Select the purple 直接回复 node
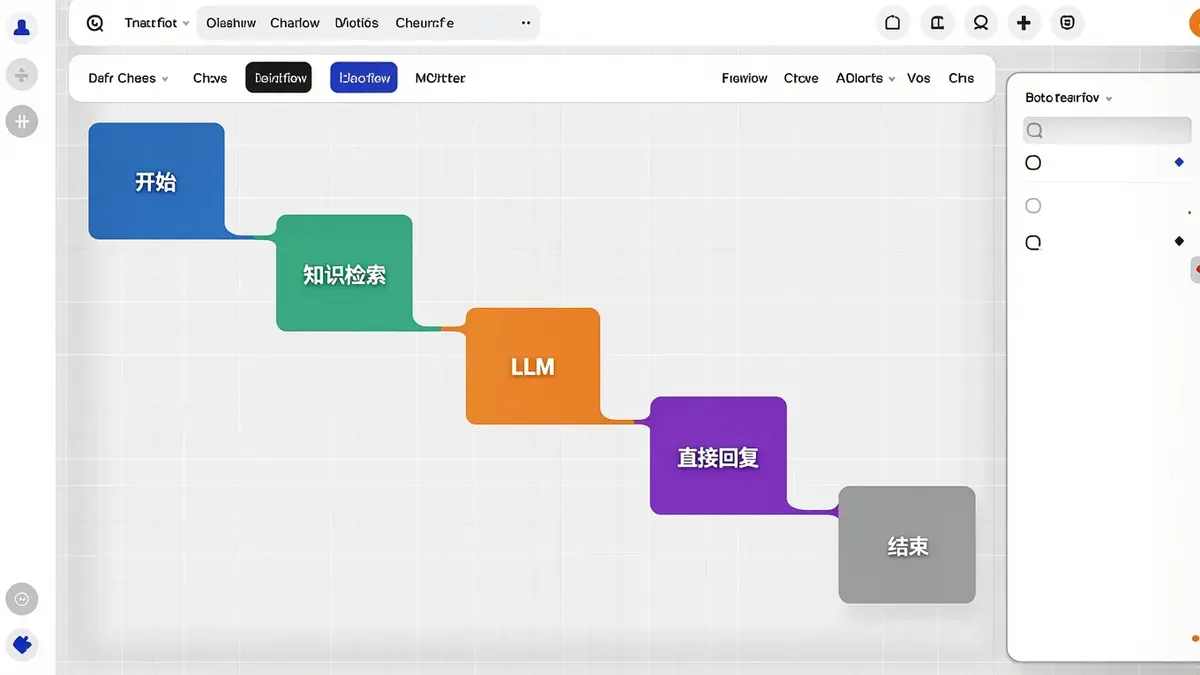The image size is (1200, 675). [x=718, y=456]
